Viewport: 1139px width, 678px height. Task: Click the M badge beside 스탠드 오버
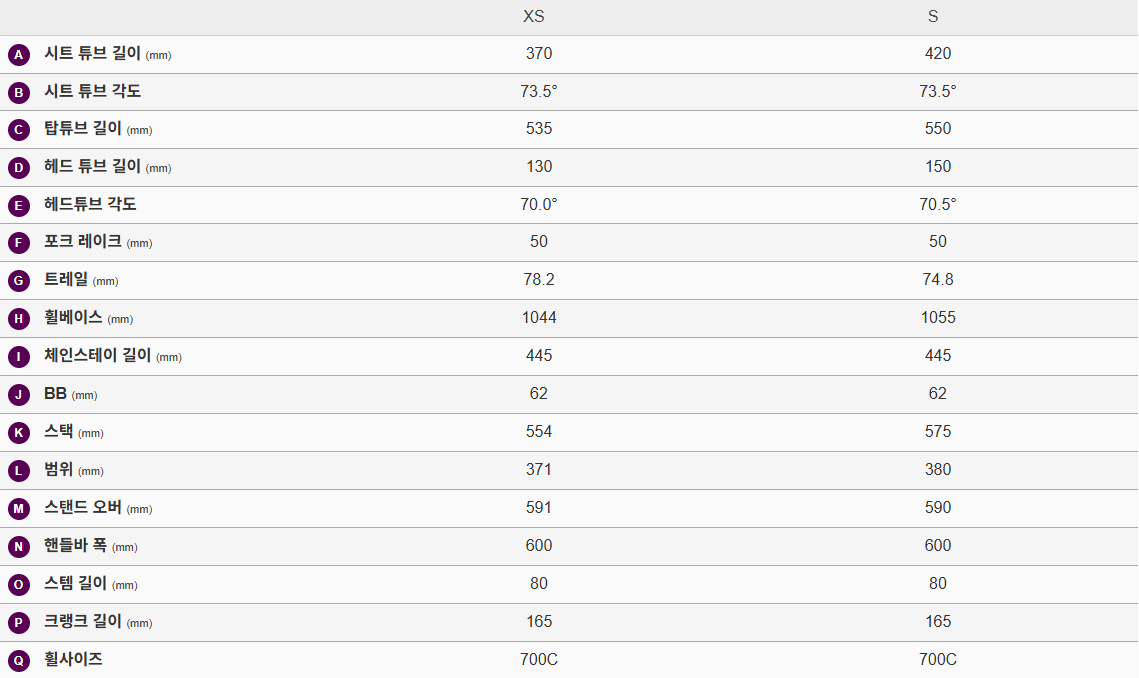point(19,509)
